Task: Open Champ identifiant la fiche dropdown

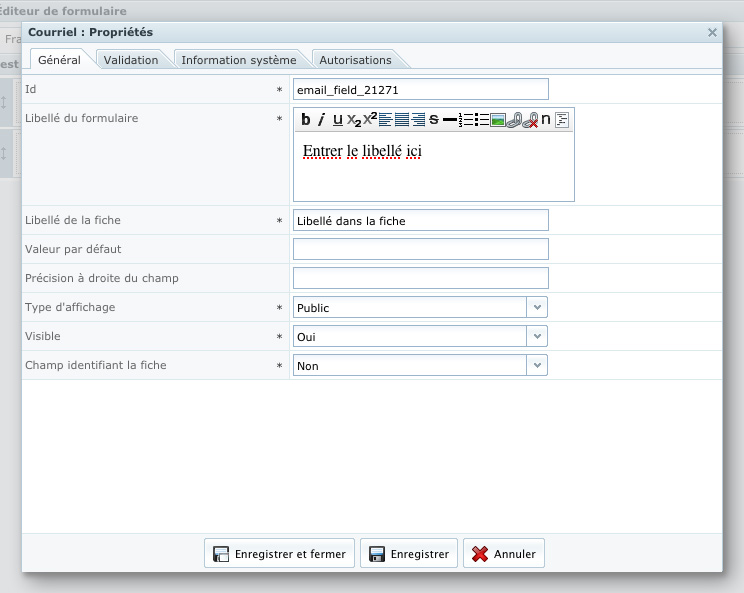Action: (x=537, y=365)
